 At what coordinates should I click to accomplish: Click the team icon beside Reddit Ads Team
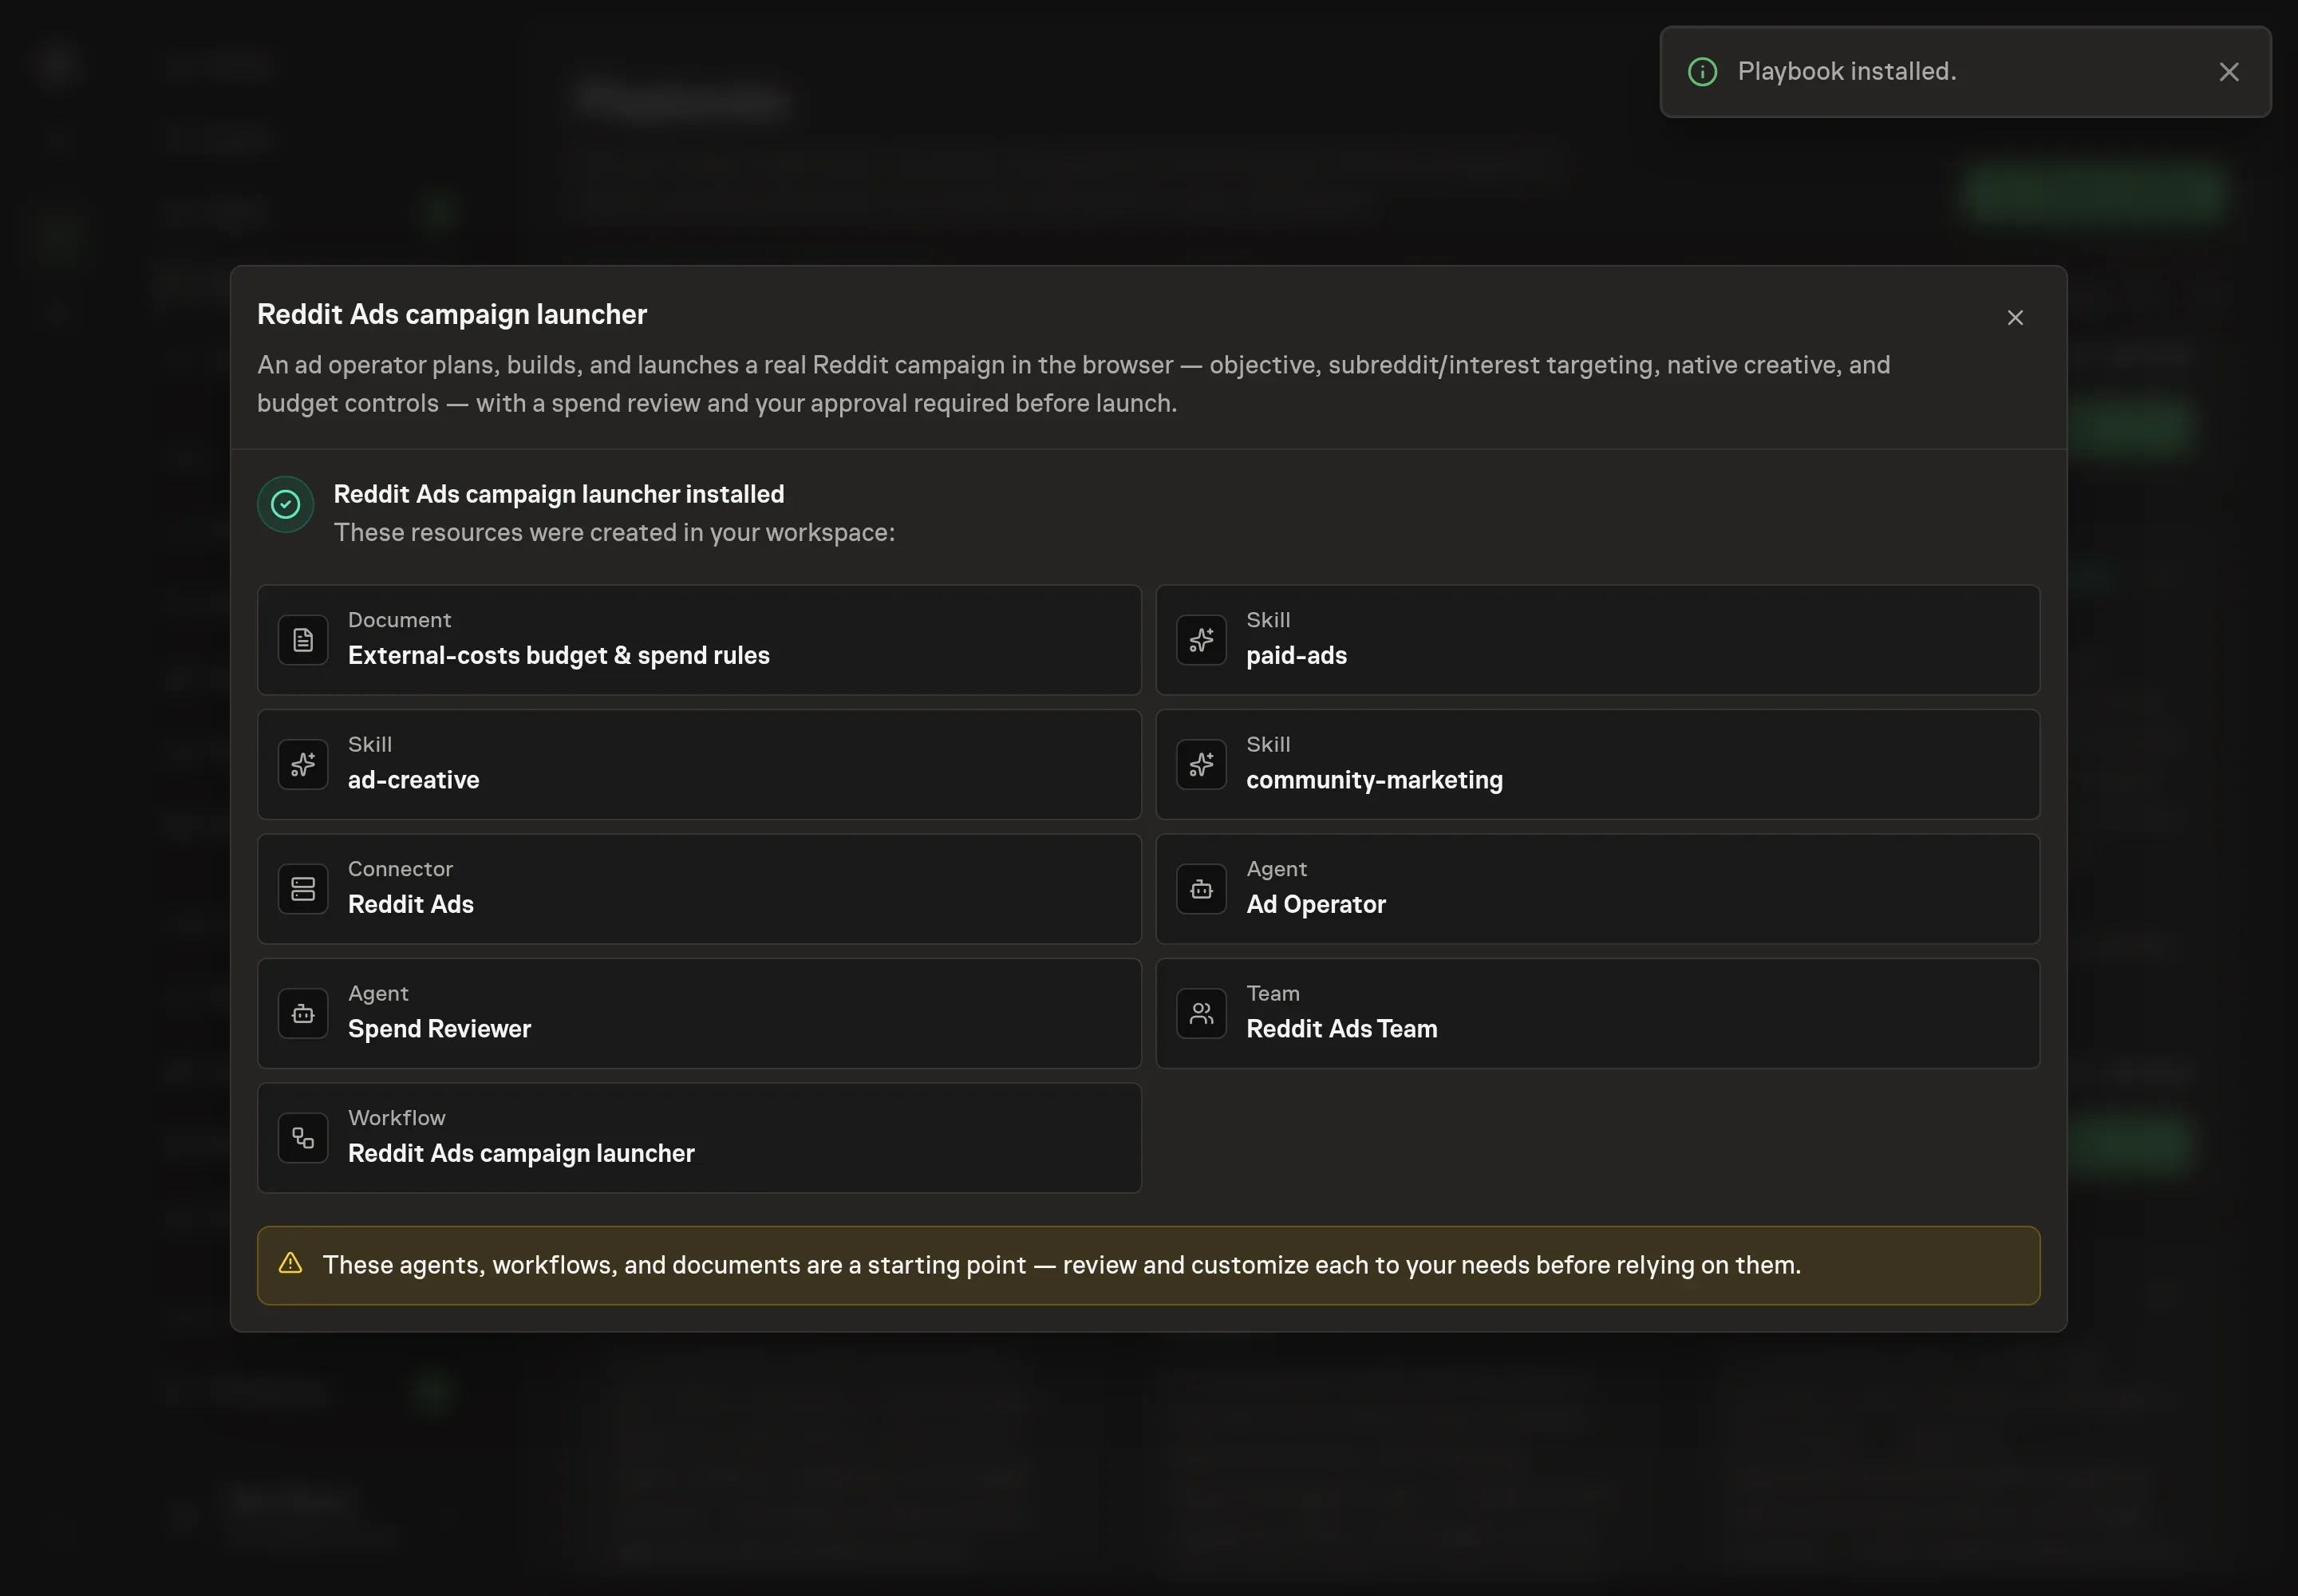click(1201, 1013)
